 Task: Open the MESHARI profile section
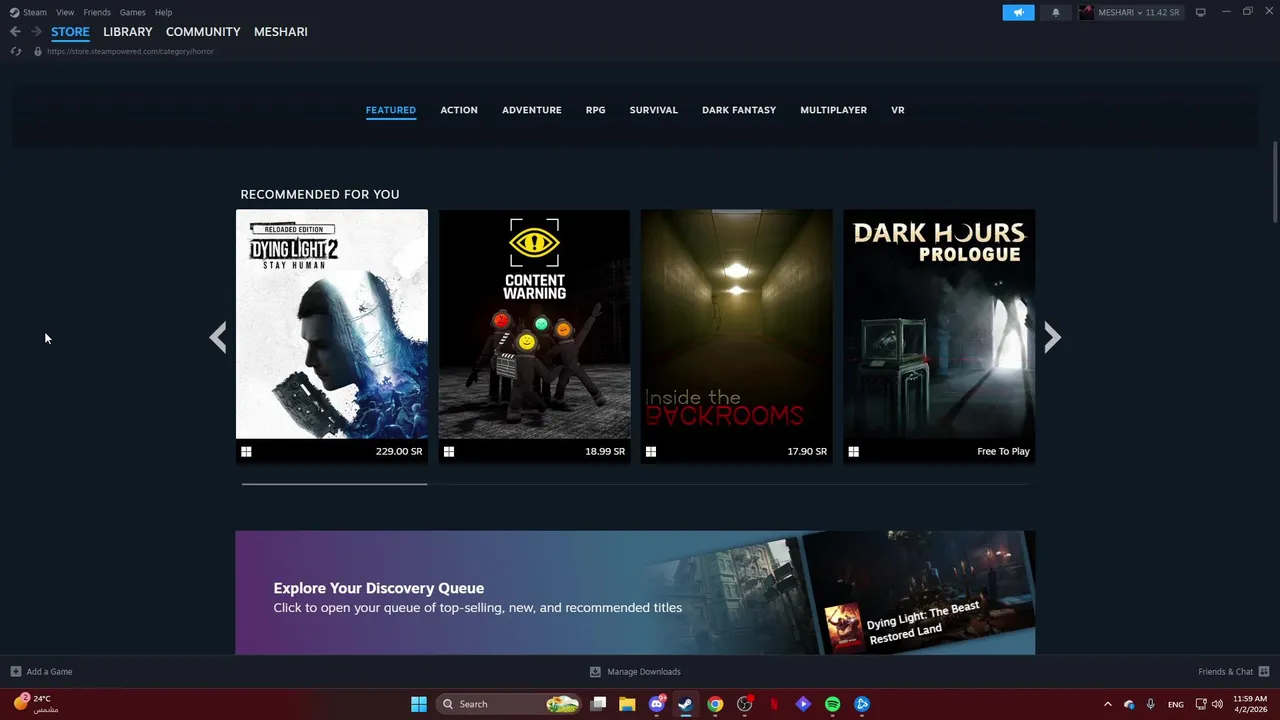pyautogui.click(x=281, y=32)
